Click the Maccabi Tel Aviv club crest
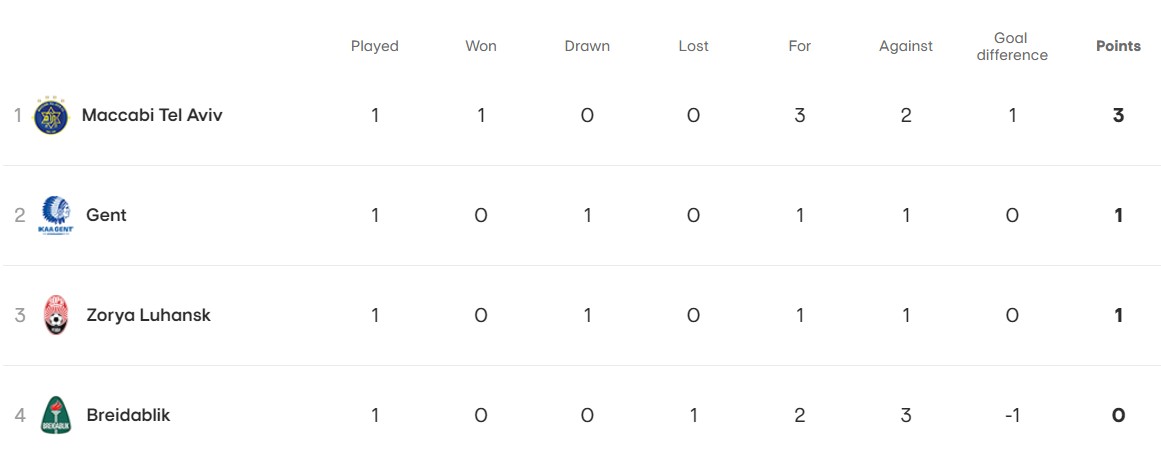The height and width of the screenshot is (452, 1161). (51, 116)
